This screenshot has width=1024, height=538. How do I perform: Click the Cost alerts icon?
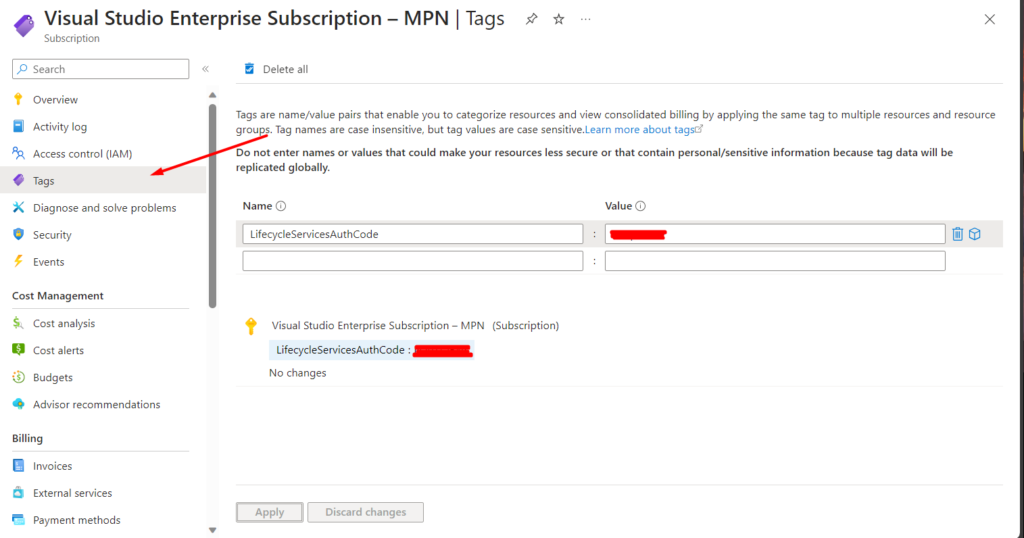click(x=18, y=350)
